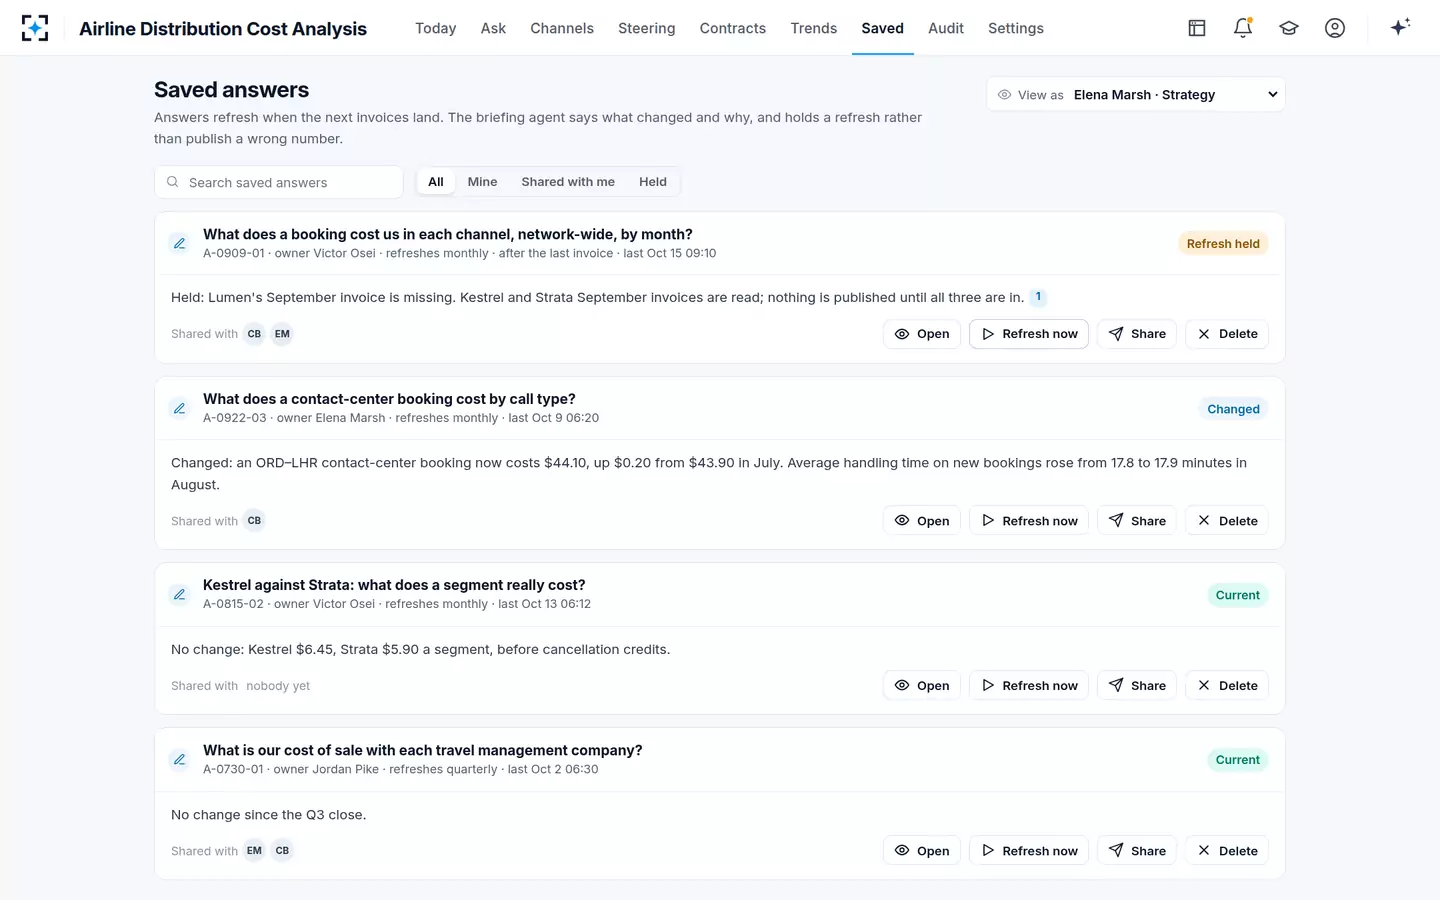Open the held booking cost per channel answer
Image resolution: width=1440 pixels, height=900 pixels.
[922, 334]
